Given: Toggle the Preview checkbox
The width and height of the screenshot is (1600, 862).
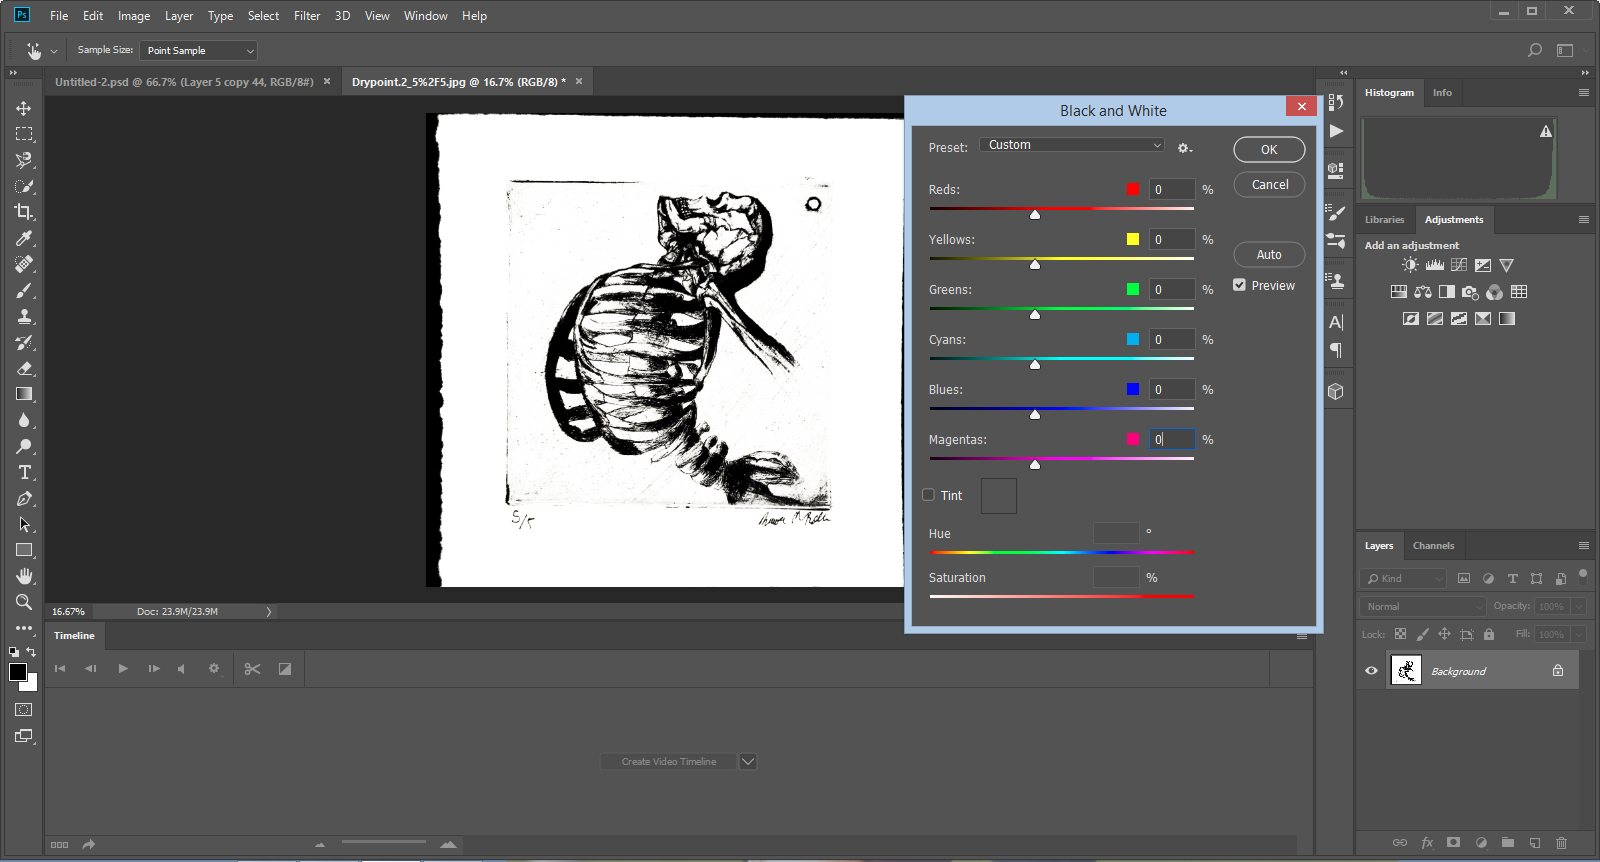Looking at the screenshot, I should coord(1240,285).
